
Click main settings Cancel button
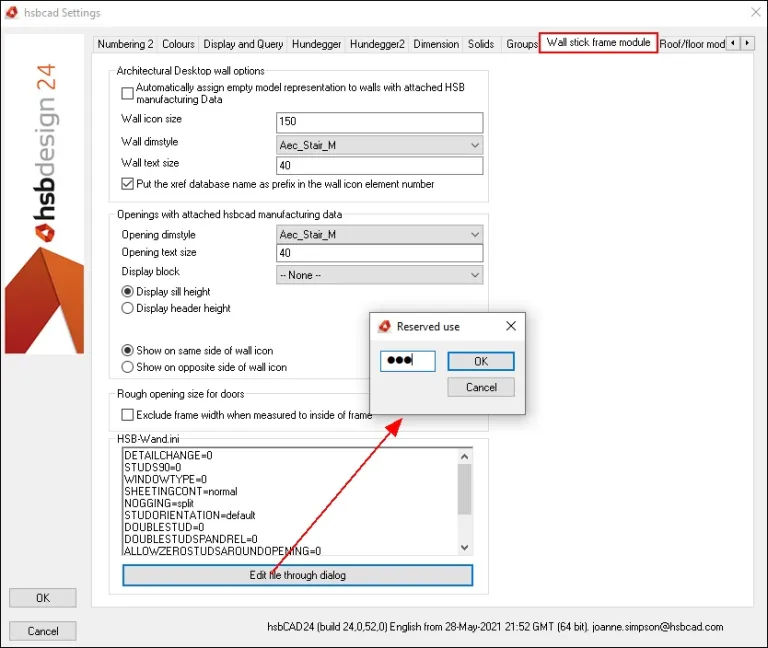click(43, 631)
